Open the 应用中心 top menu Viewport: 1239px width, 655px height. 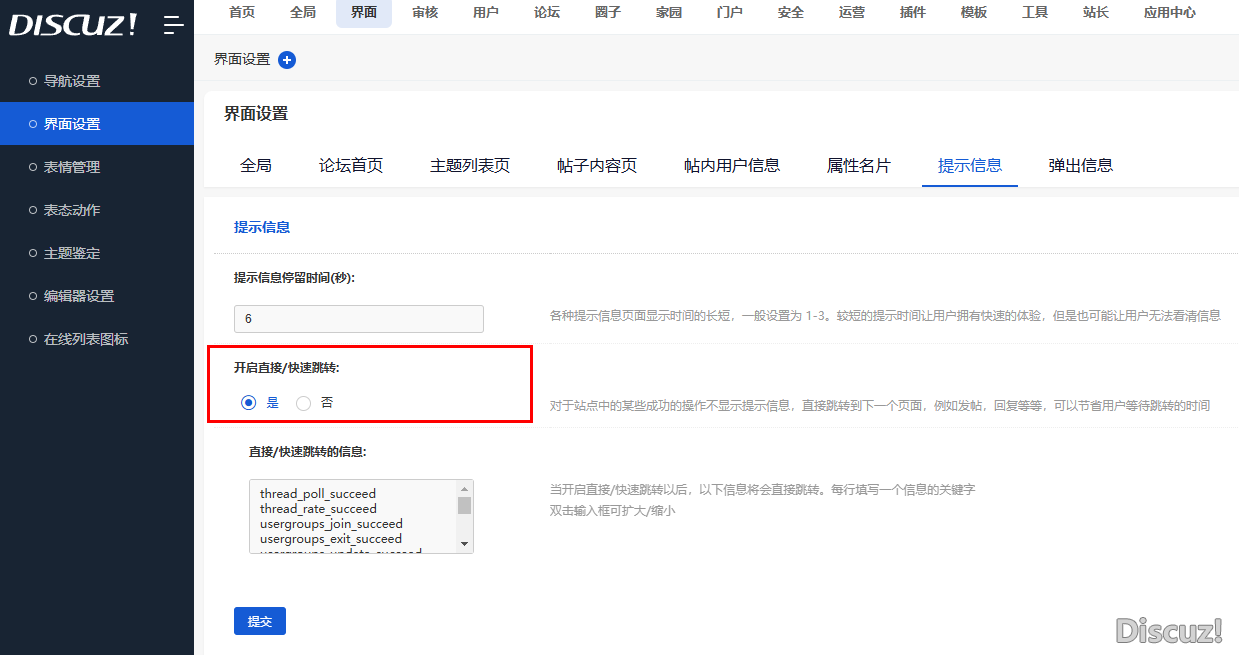pos(1169,13)
